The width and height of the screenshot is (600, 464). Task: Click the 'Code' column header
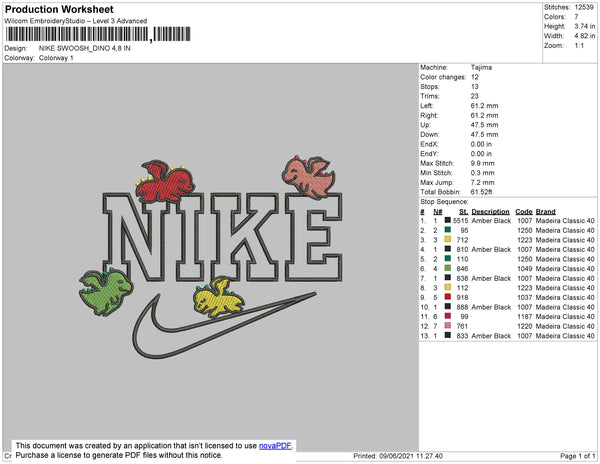pyautogui.click(x=524, y=212)
